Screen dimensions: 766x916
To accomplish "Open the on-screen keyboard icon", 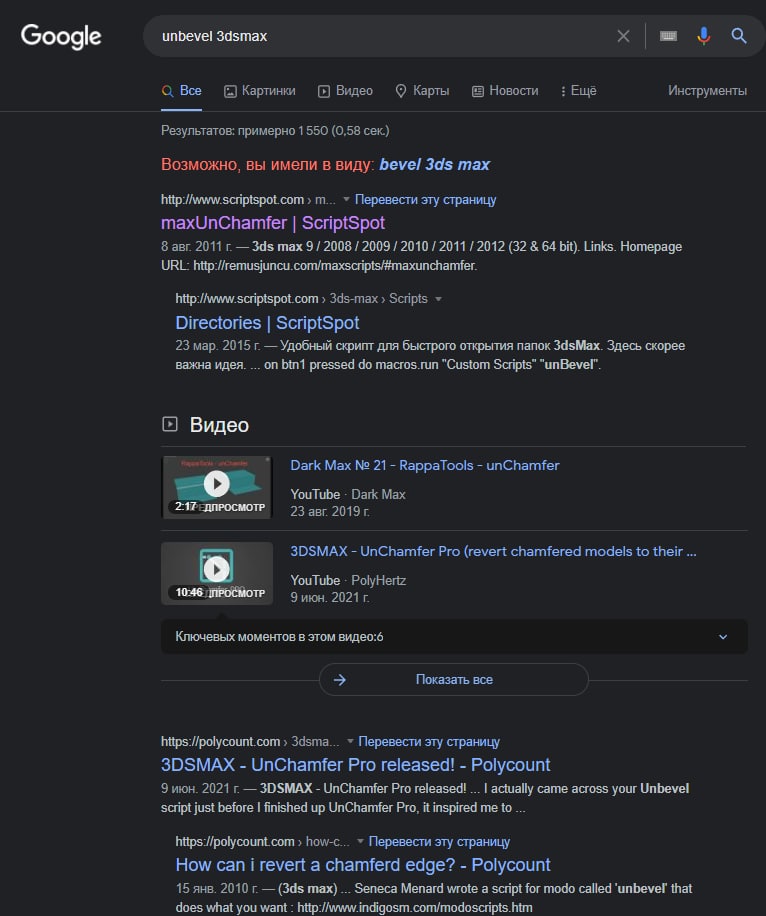I will [x=668, y=36].
